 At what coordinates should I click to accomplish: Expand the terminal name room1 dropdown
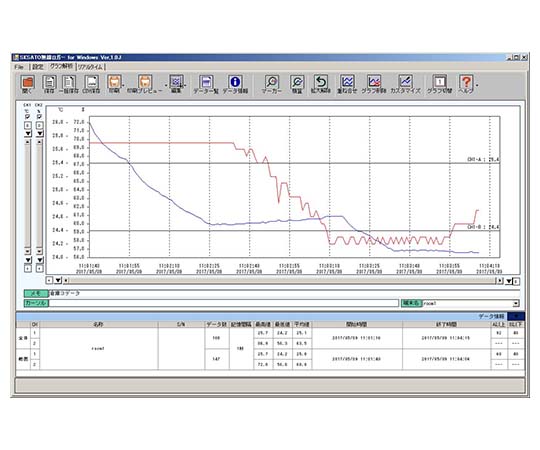click(516, 303)
